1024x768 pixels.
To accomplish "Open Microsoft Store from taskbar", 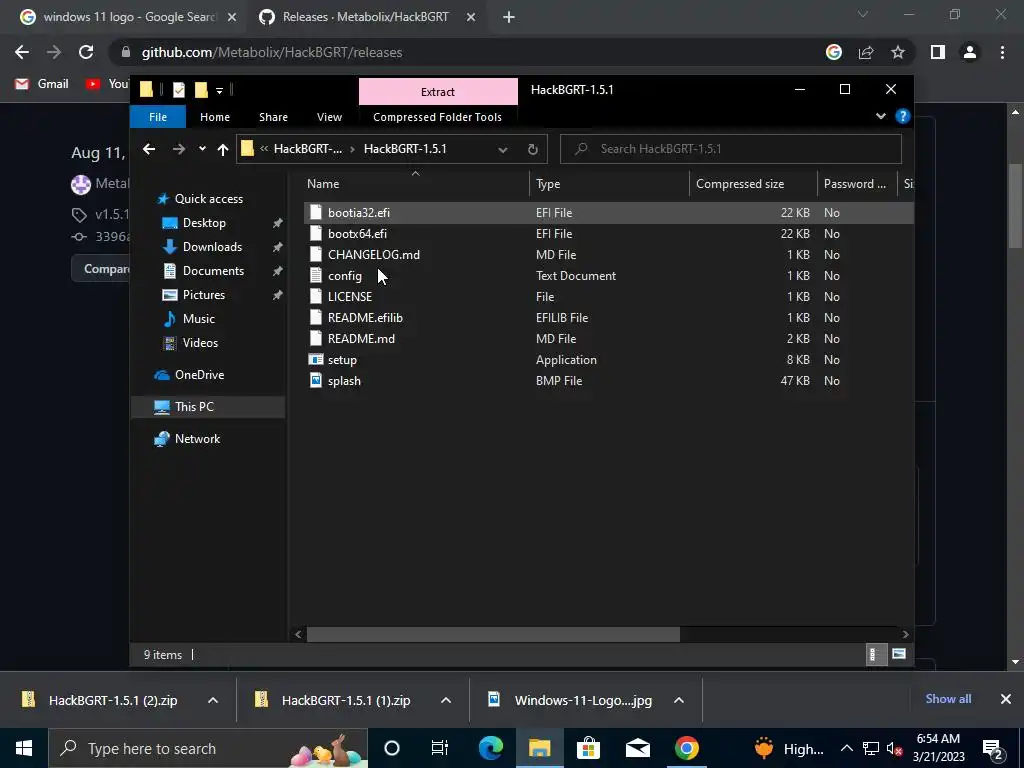I will coord(588,748).
